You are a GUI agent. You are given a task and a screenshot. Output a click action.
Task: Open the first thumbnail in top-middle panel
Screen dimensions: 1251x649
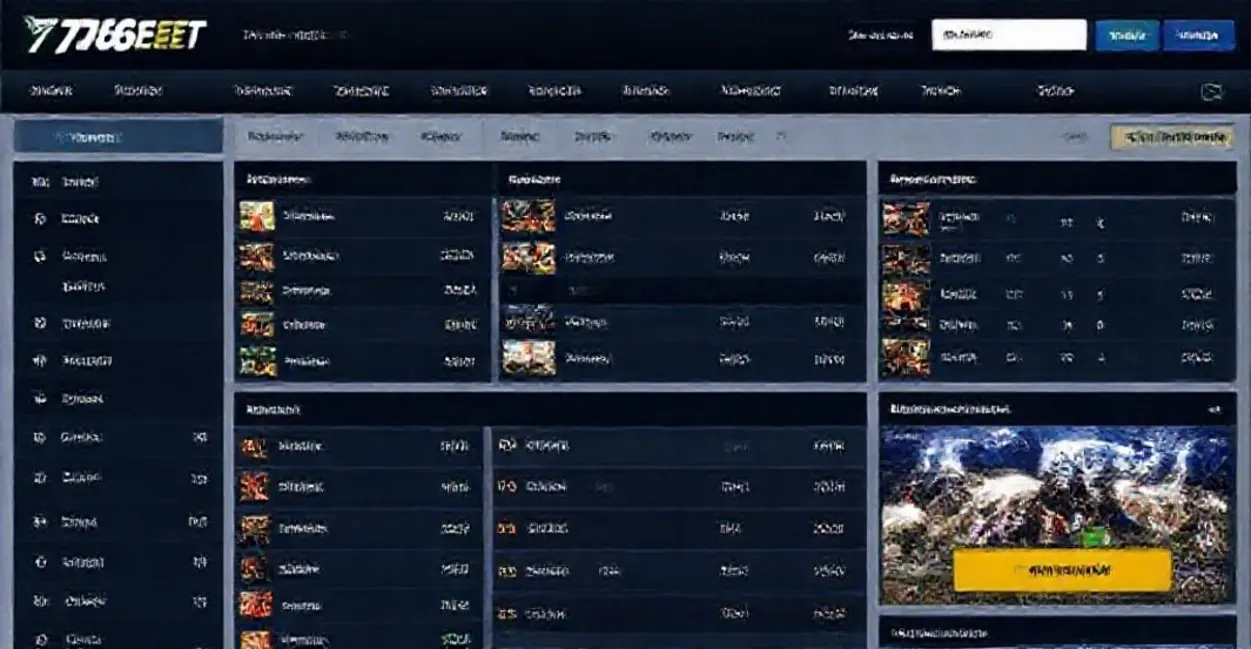[x=528, y=216]
